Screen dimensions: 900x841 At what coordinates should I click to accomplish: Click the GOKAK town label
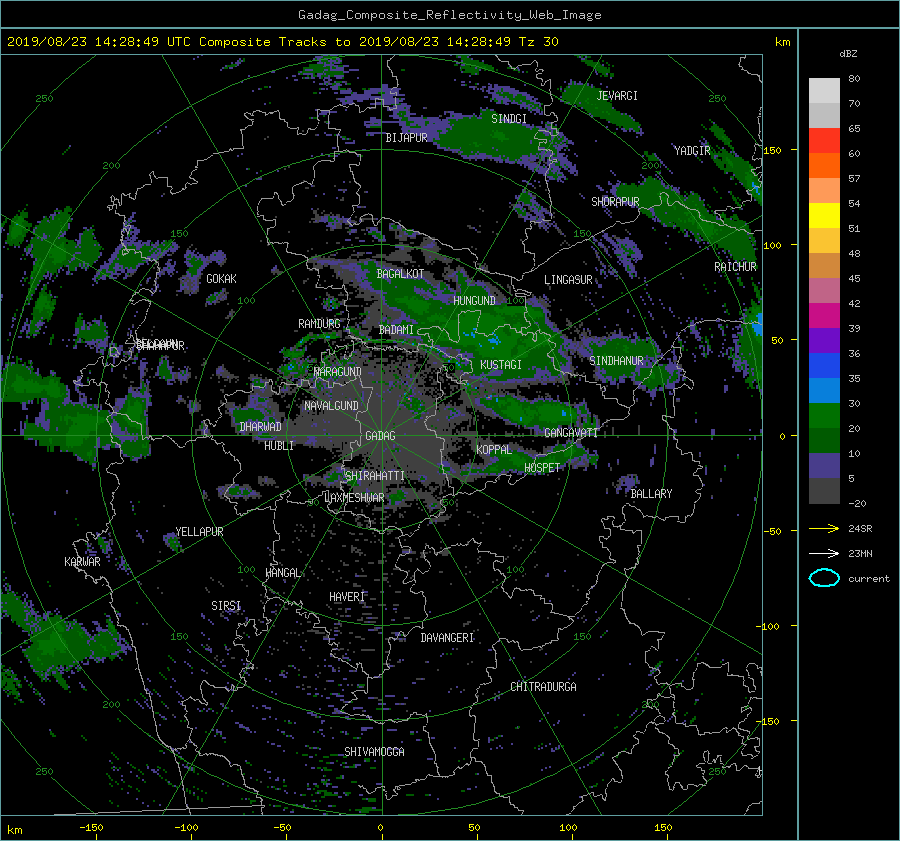click(x=221, y=279)
